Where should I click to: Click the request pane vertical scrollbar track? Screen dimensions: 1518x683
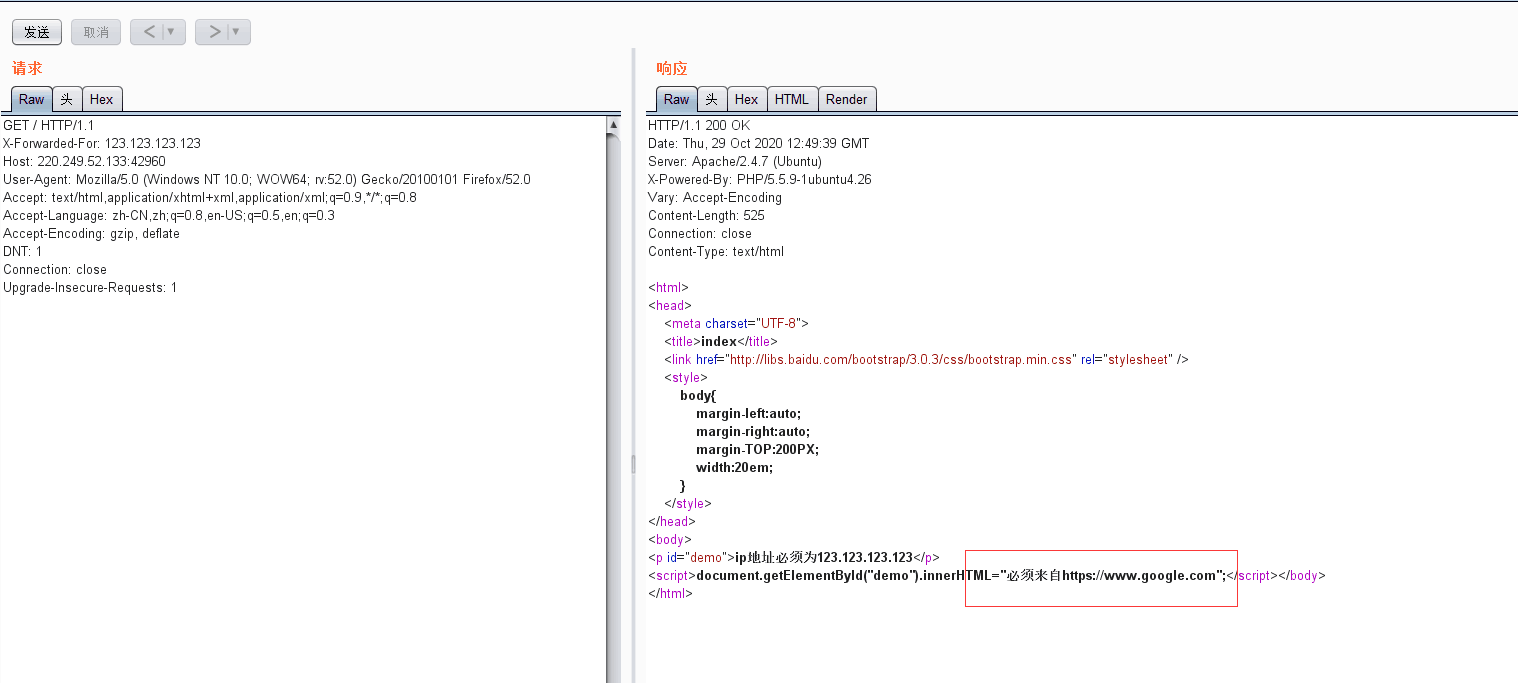coord(613,400)
